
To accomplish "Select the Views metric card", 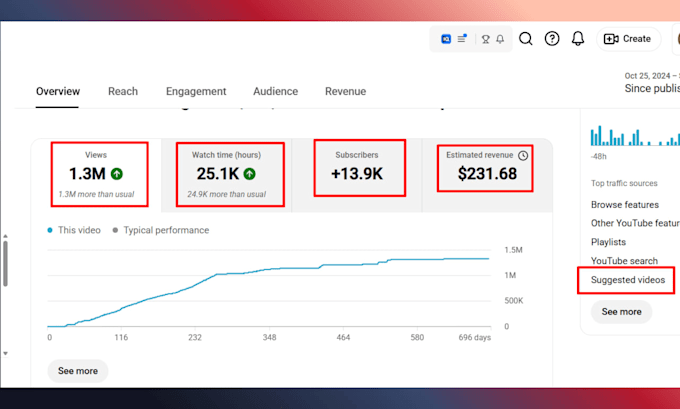I will pyautogui.click(x=96, y=175).
